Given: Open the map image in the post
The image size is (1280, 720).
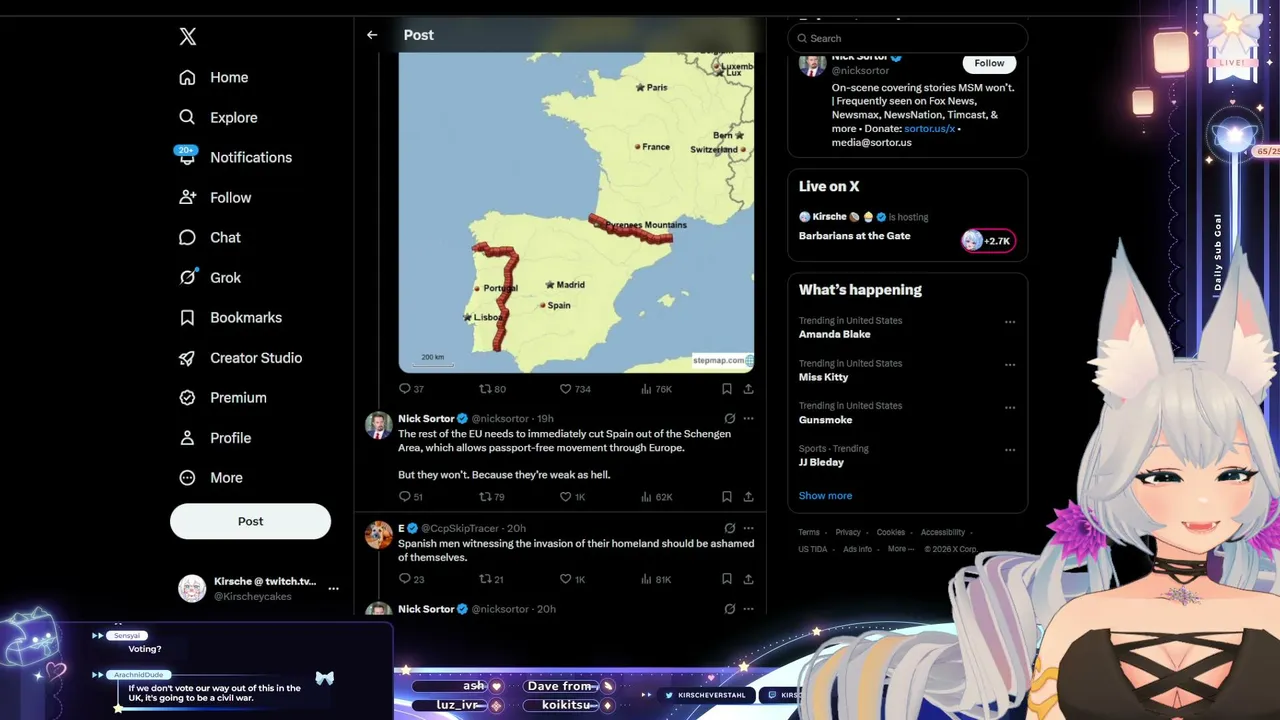Looking at the screenshot, I should coord(576,212).
